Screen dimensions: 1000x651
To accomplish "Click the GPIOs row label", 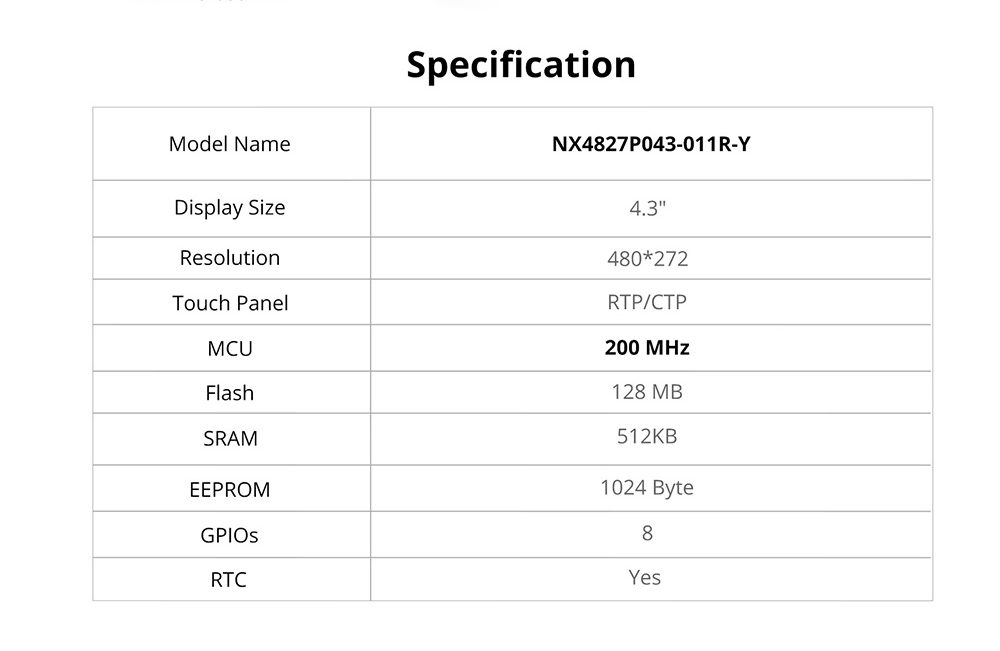I will [229, 536].
